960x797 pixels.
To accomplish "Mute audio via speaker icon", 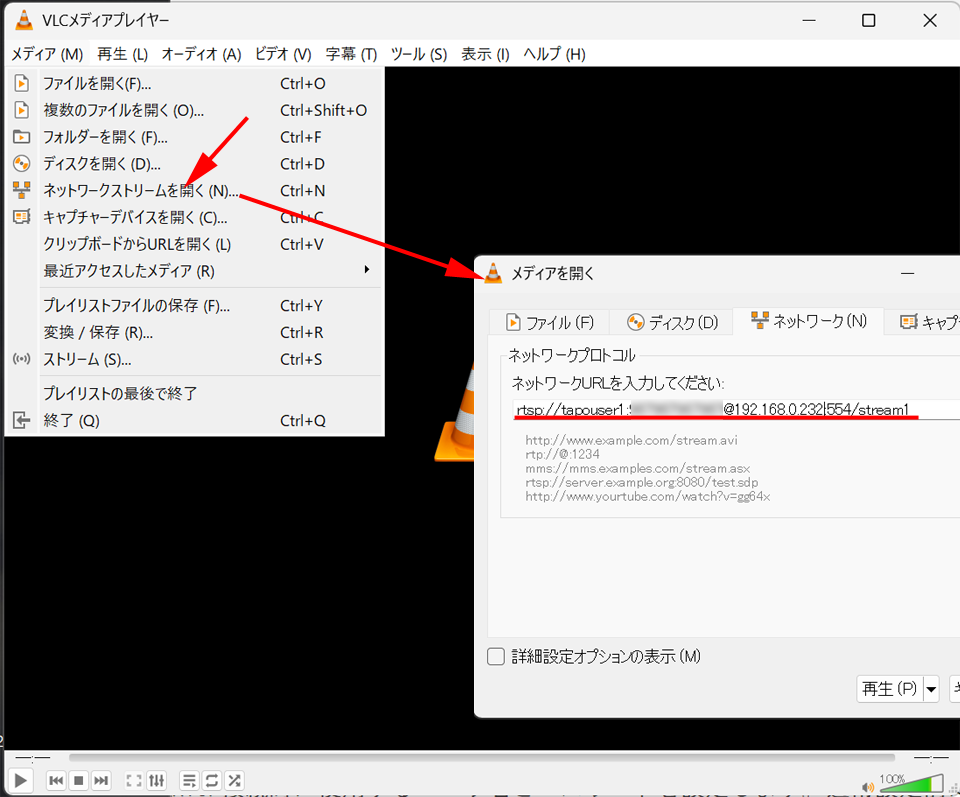I will tap(867, 785).
